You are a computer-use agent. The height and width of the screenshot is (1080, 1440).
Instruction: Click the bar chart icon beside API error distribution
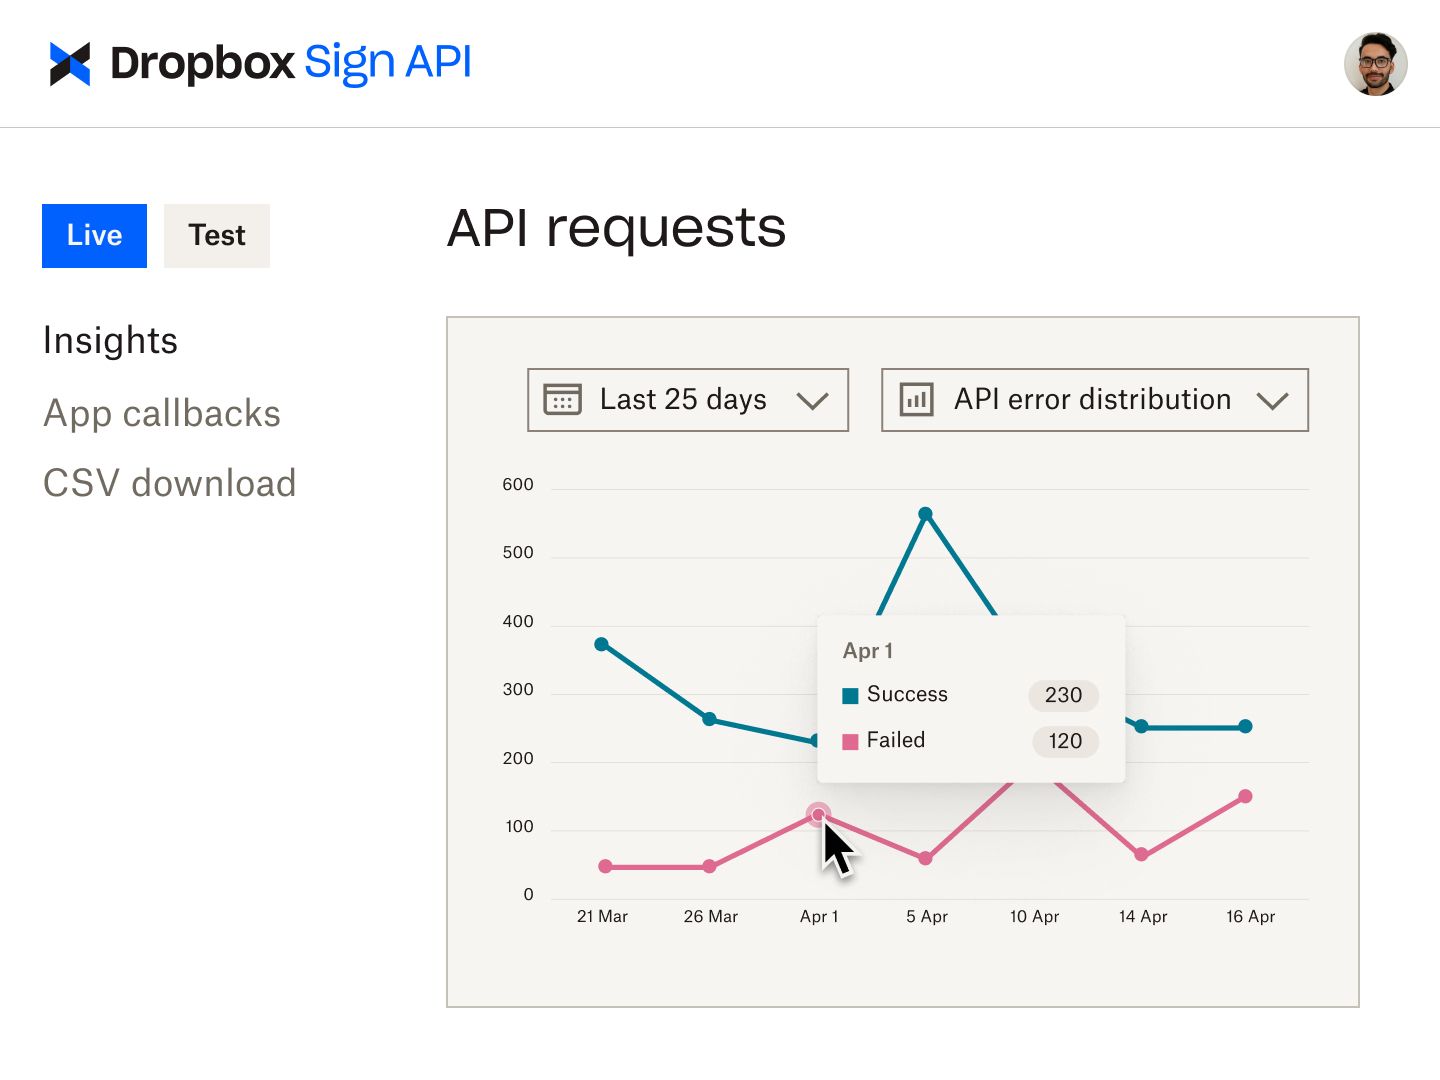point(916,399)
